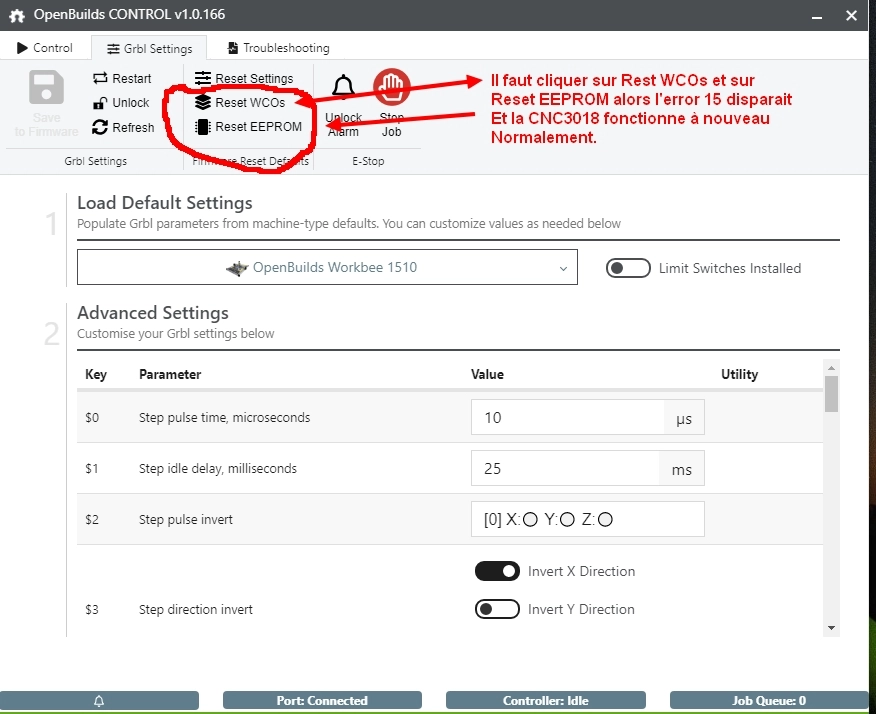This screenshot has width=876, height=714.
Task: Click the Value column header
Action: (x=487, y=374)
